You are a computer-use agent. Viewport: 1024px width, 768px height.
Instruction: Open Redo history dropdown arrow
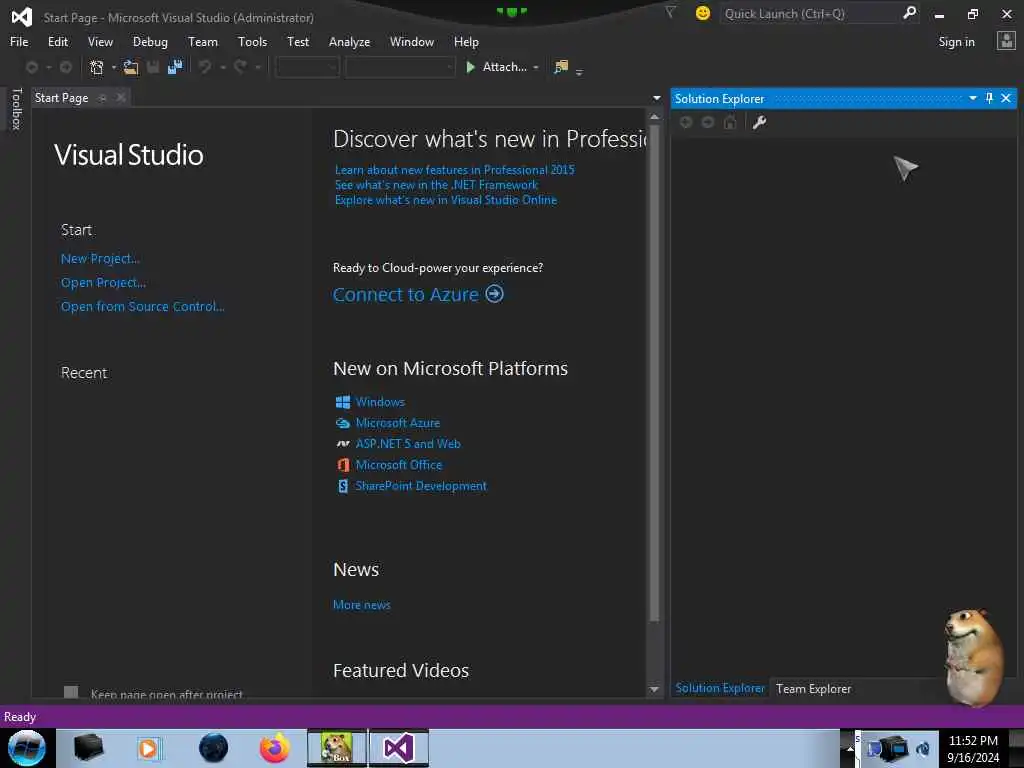258,67
